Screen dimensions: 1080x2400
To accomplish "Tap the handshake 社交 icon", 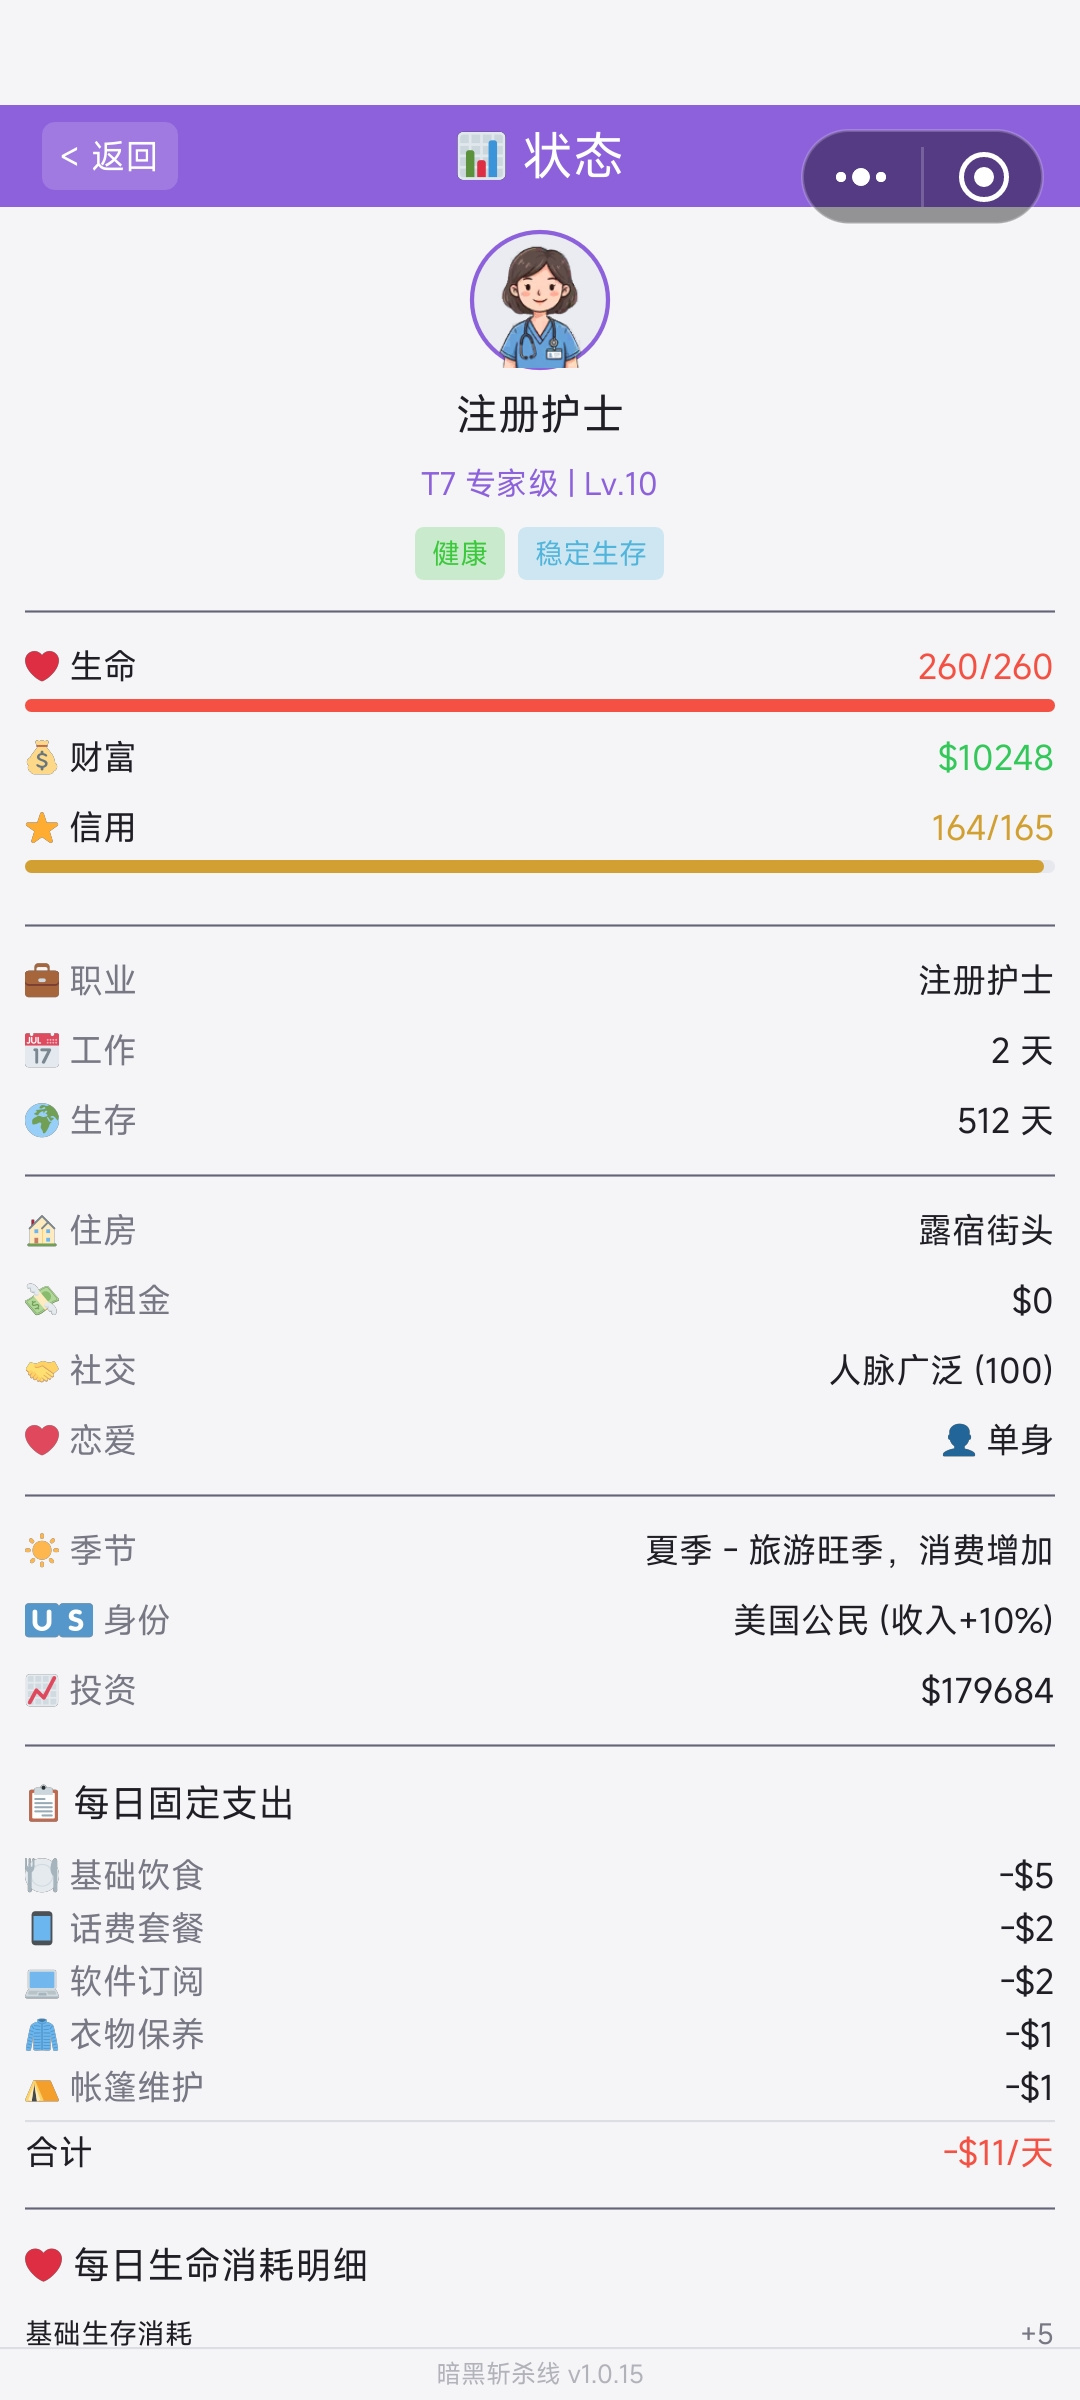I will click(42, 1371).
